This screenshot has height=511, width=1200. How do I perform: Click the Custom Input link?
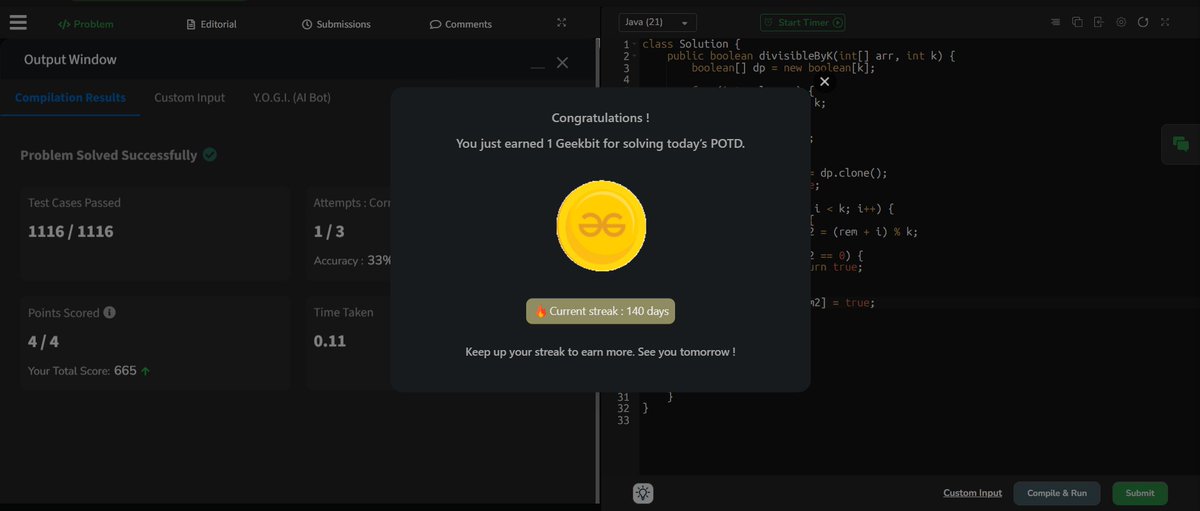972,493
